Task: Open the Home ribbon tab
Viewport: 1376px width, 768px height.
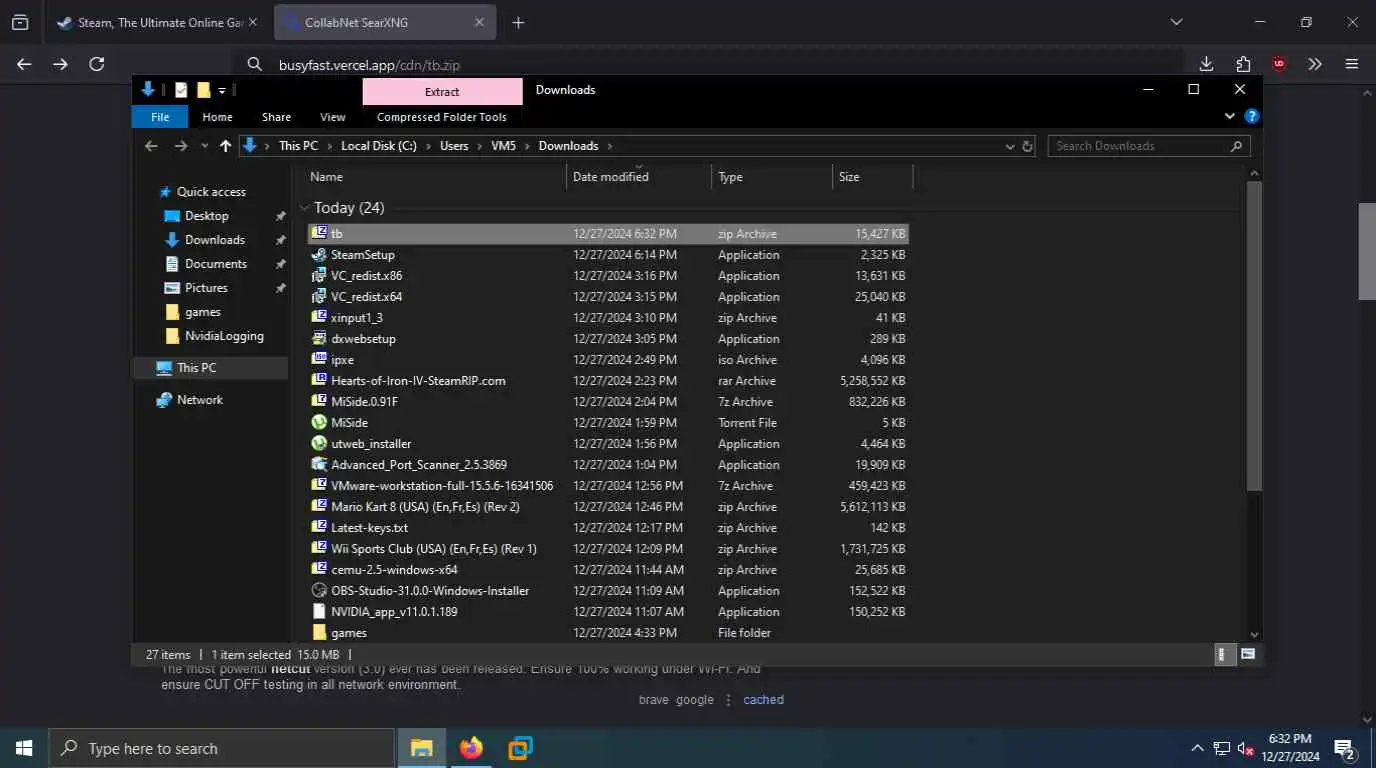Action: pos(217,117)
